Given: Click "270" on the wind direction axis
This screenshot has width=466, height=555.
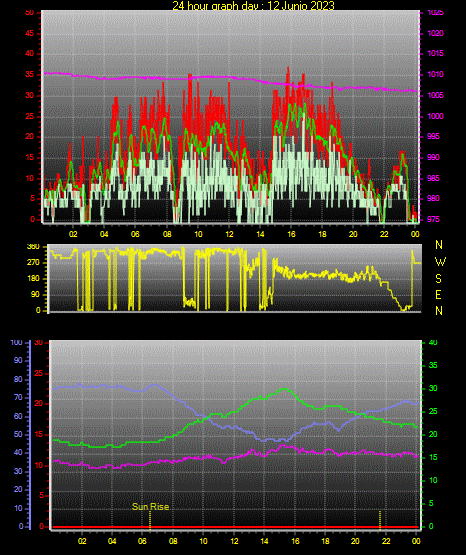Looking at the screenshot, I should click(33, 263).
